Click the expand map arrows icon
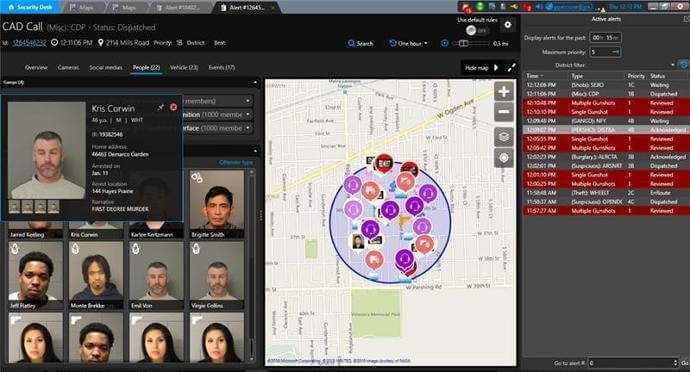This screenshot has width=690, height=372. point(511,68)
